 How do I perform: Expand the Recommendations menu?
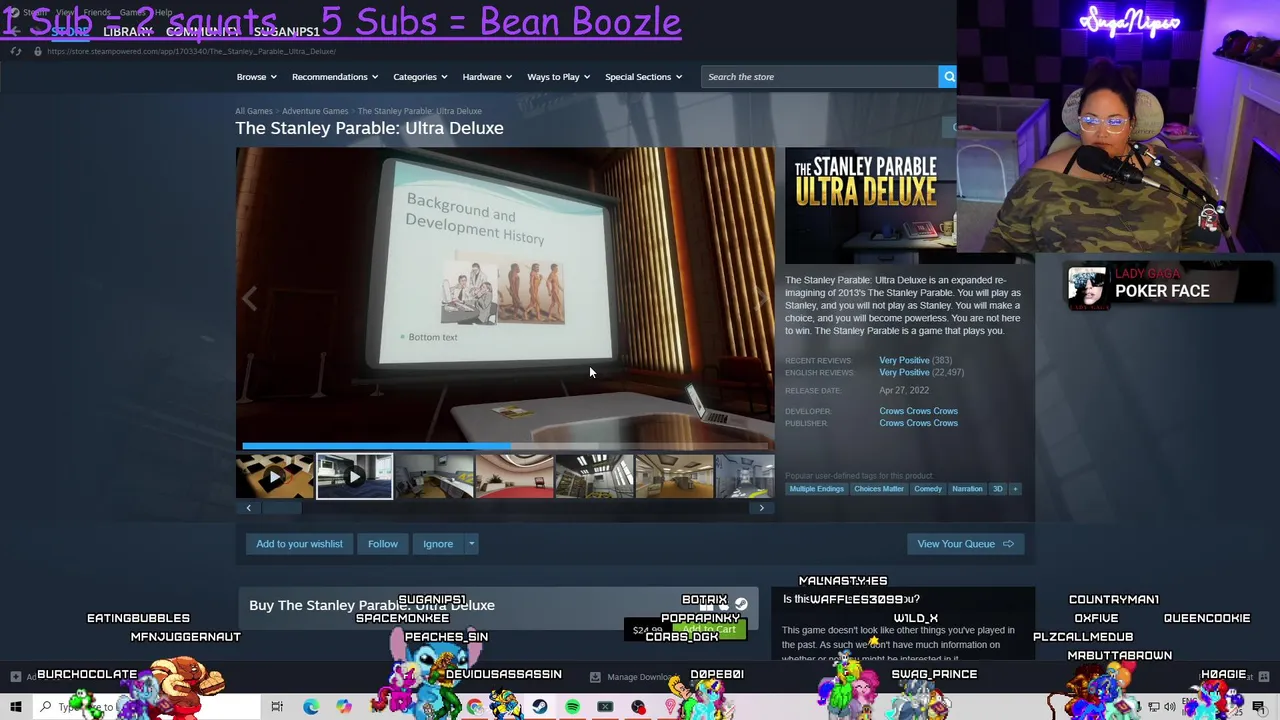coord(335,77)
